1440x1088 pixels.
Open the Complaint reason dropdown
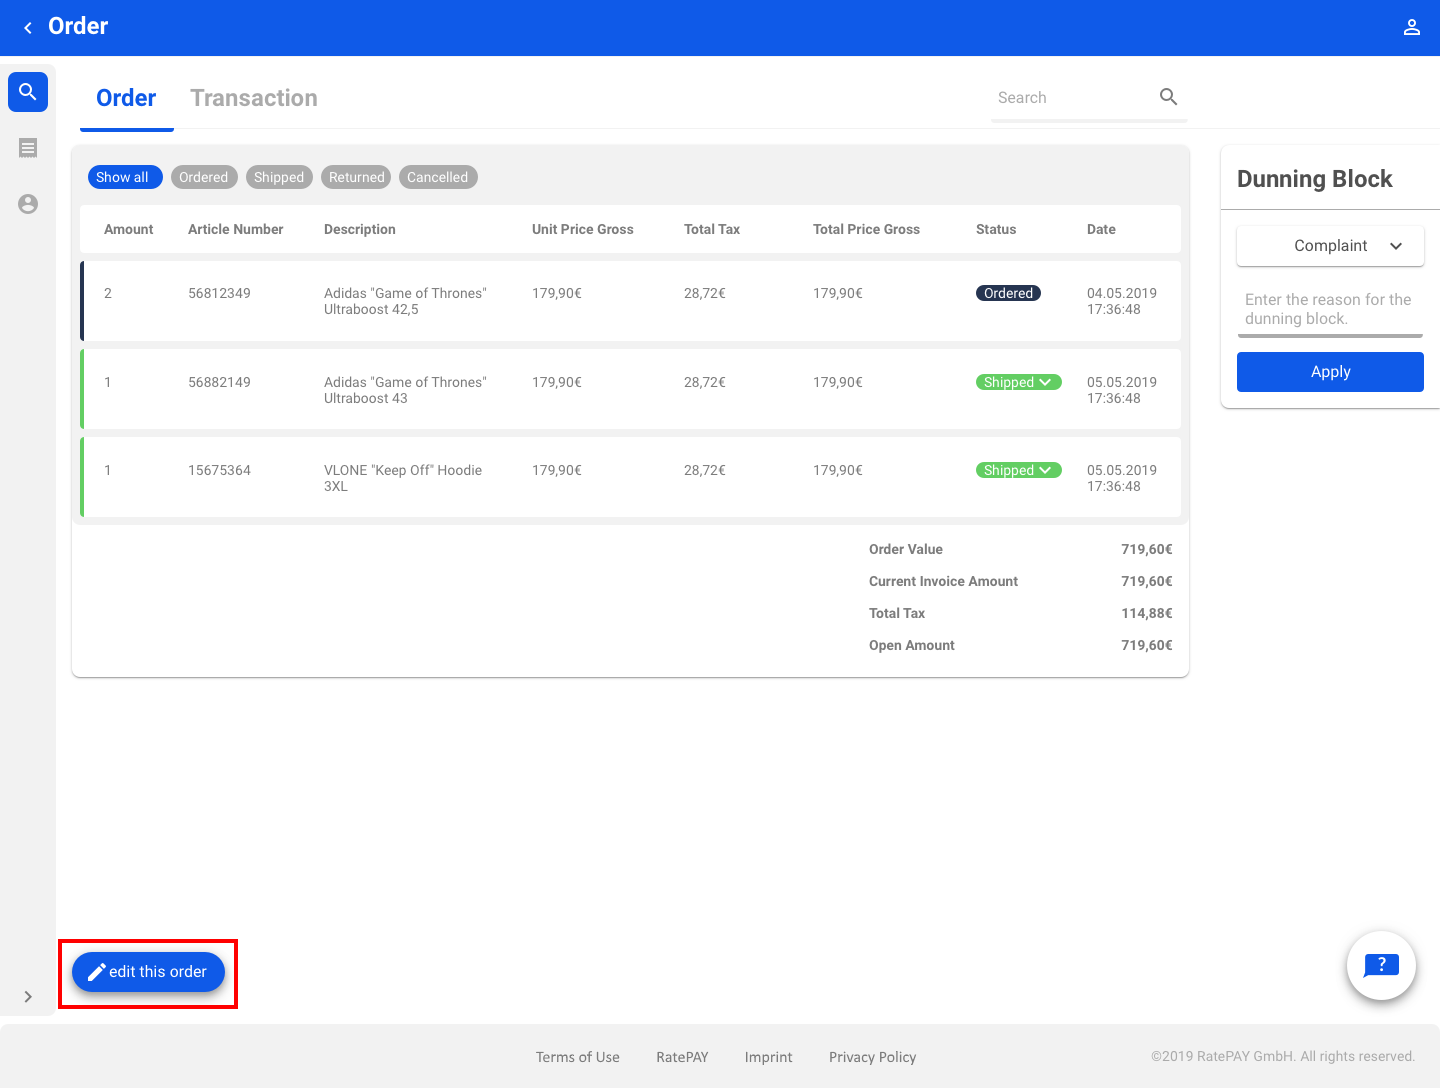click(1330, 246)
